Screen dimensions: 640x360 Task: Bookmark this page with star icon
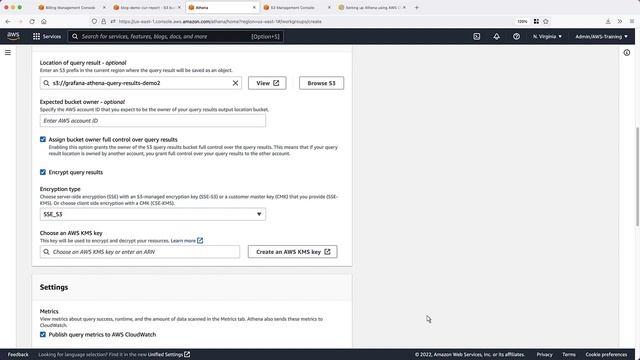[x=546, y=21]
